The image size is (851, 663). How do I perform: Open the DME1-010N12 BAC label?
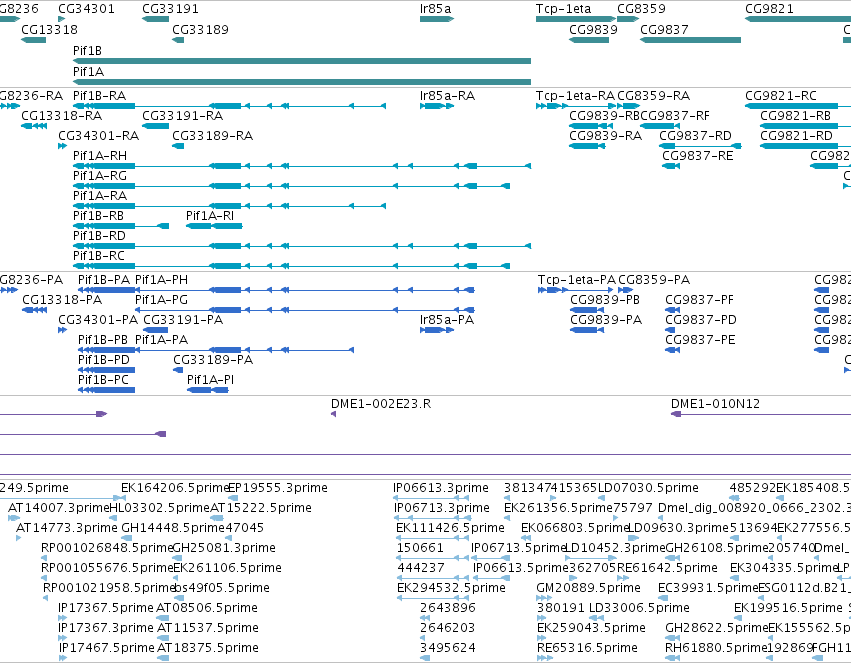[715, 404]
